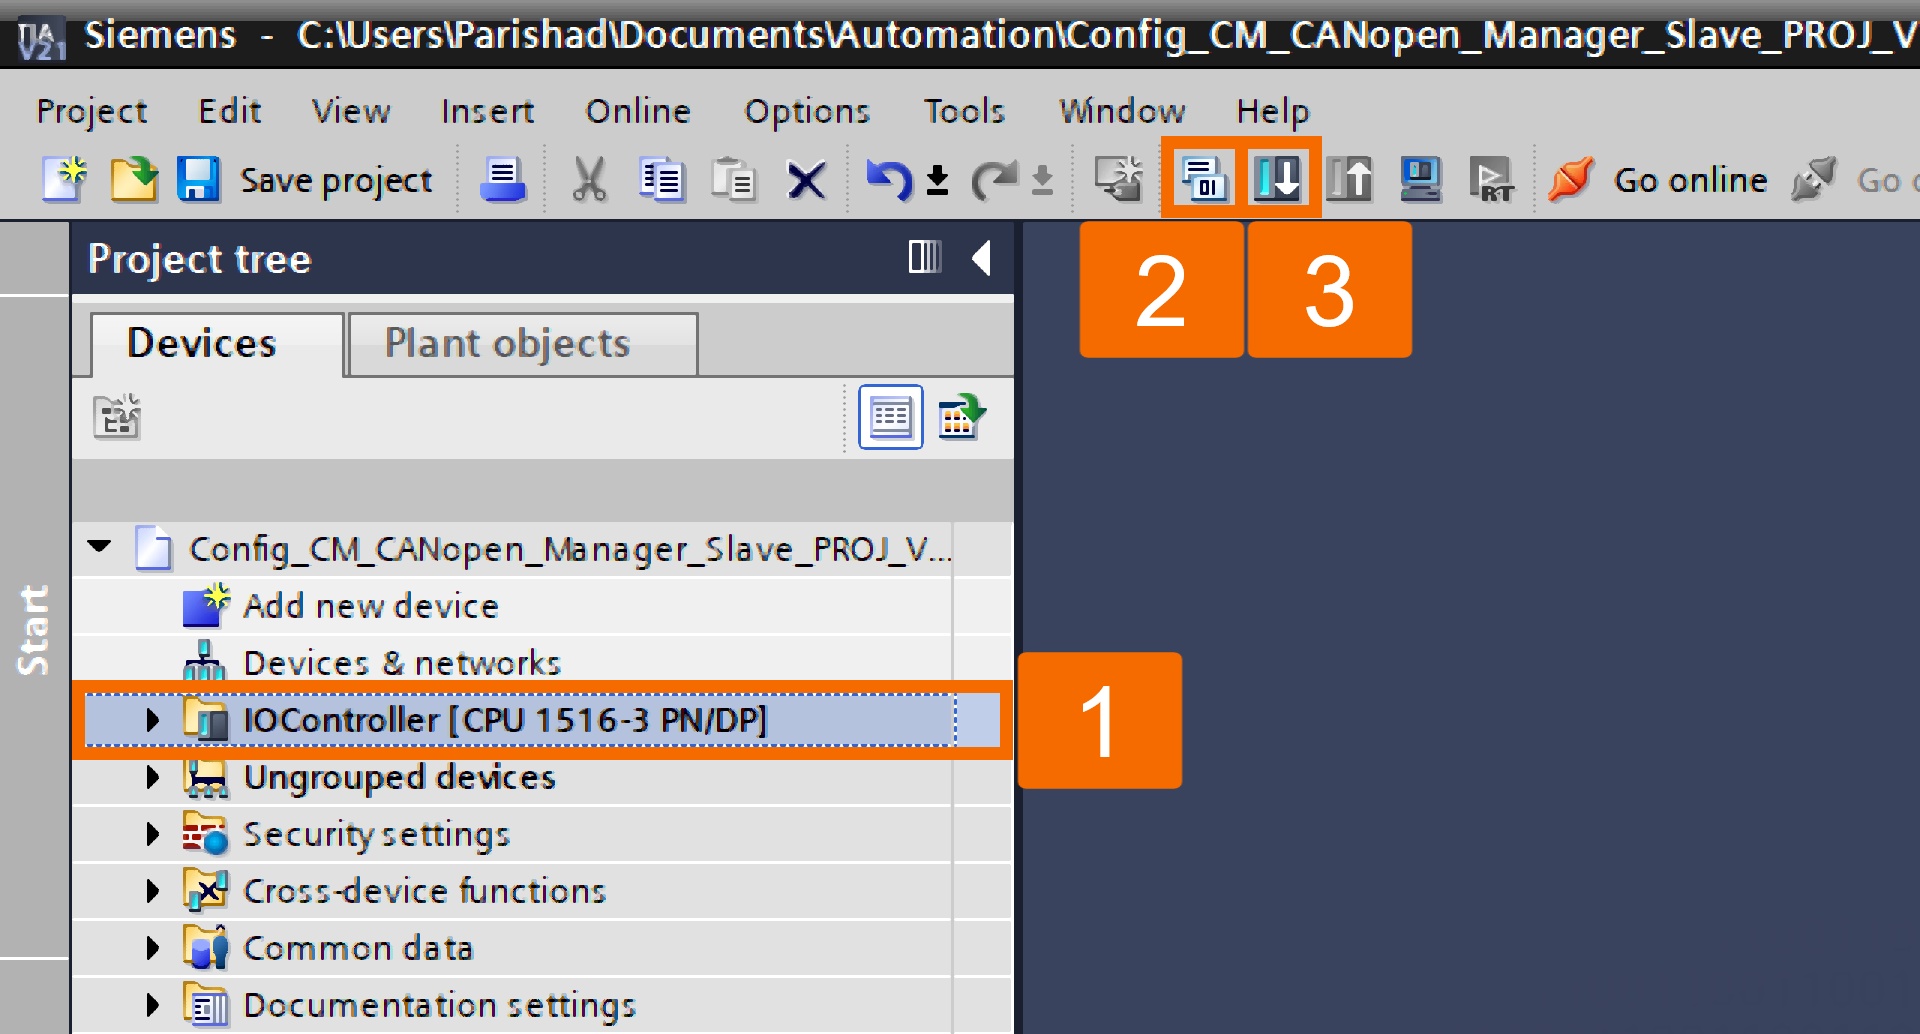Expand the Ungrouped devices node
The width and height of the screenshot is (1920, 1034).
pyautogui.click(x=152, y=777)
